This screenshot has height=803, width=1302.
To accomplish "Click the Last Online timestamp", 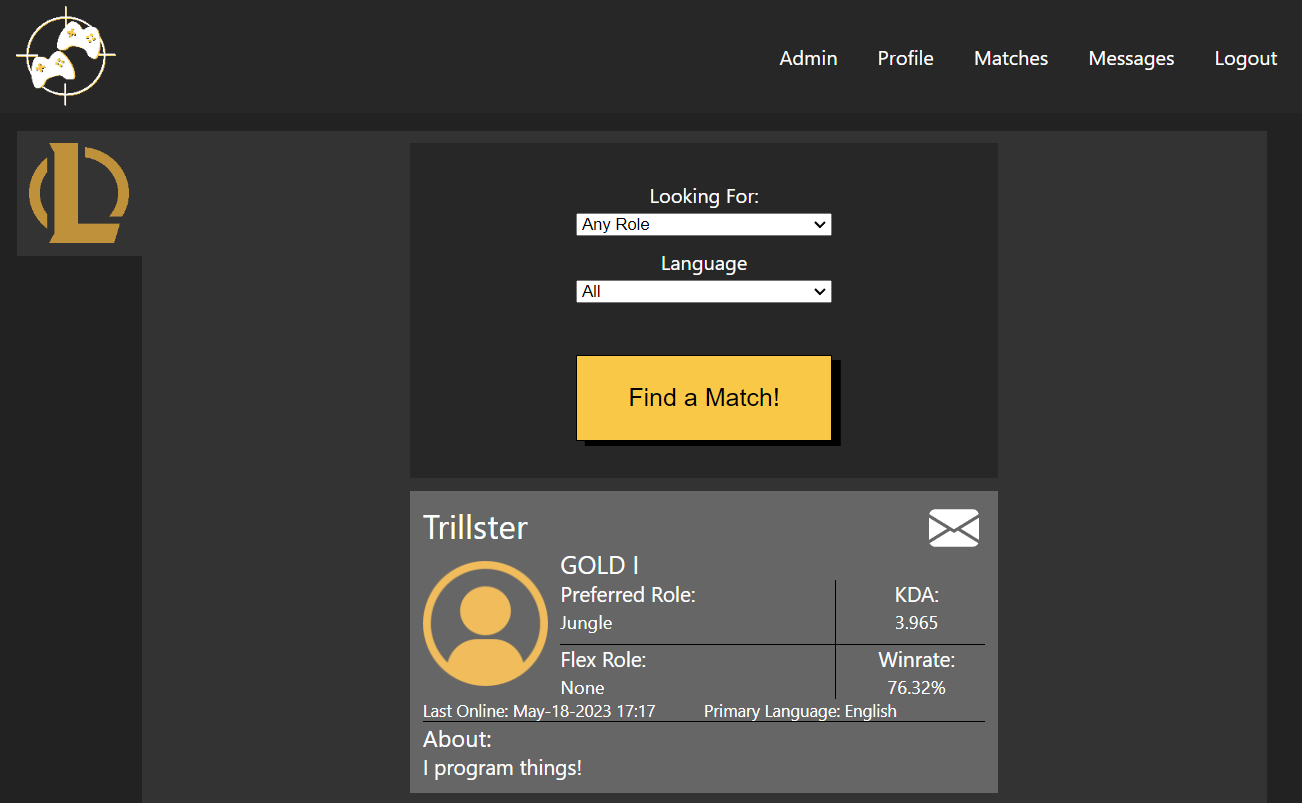I will (x=539, y=712).
